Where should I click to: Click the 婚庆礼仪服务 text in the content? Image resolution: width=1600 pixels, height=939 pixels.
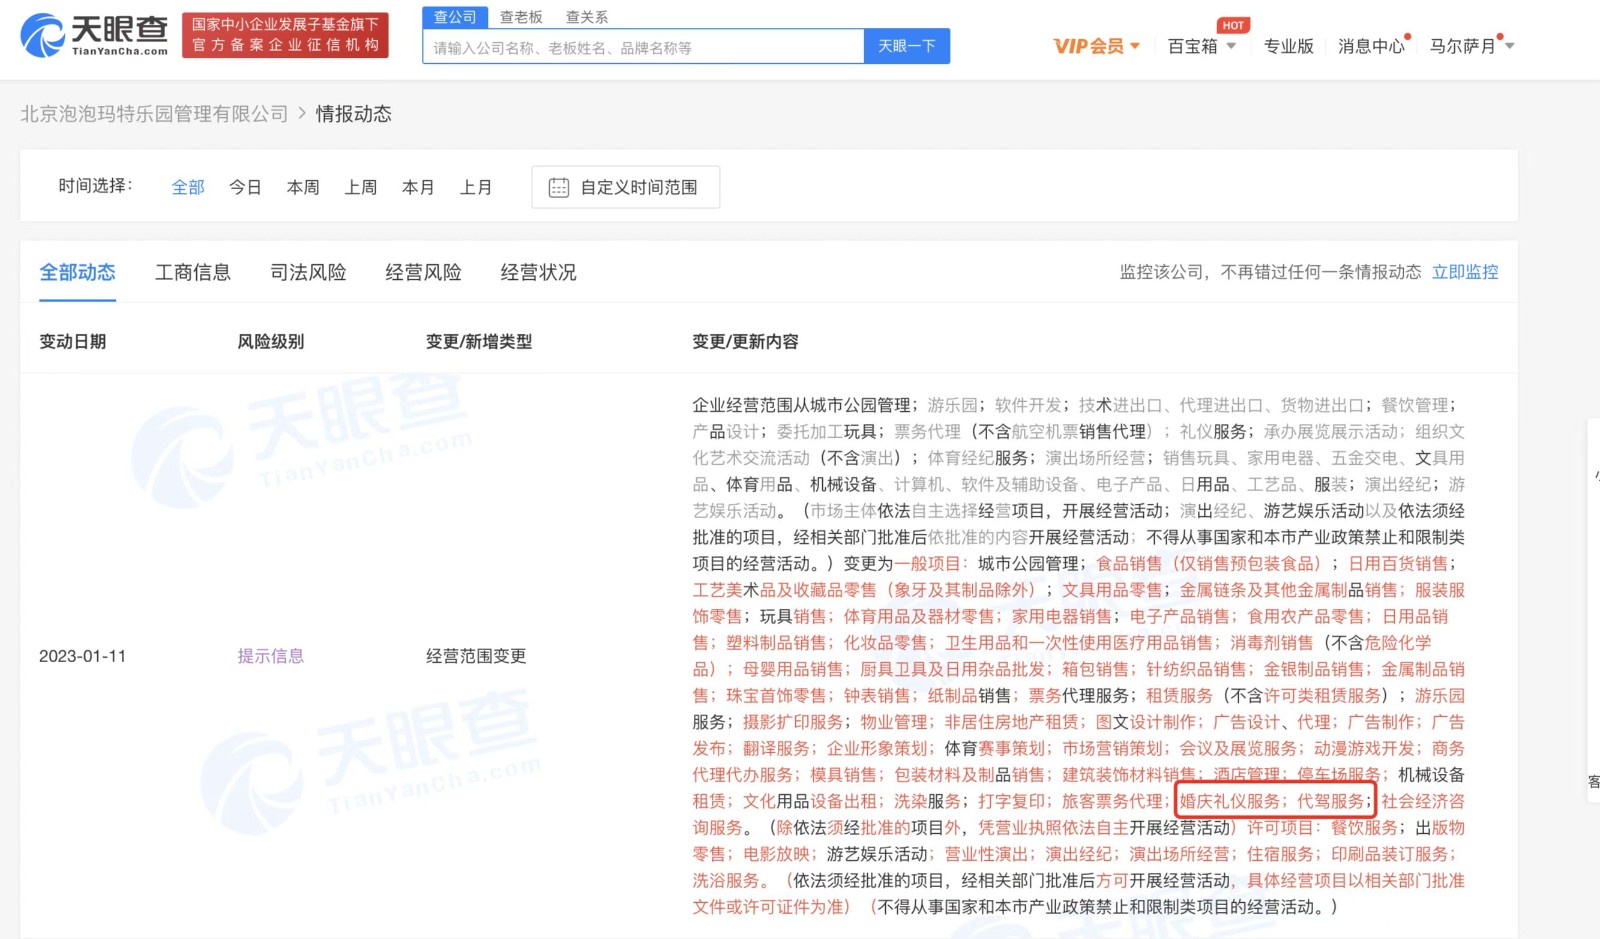point(1230,801)
